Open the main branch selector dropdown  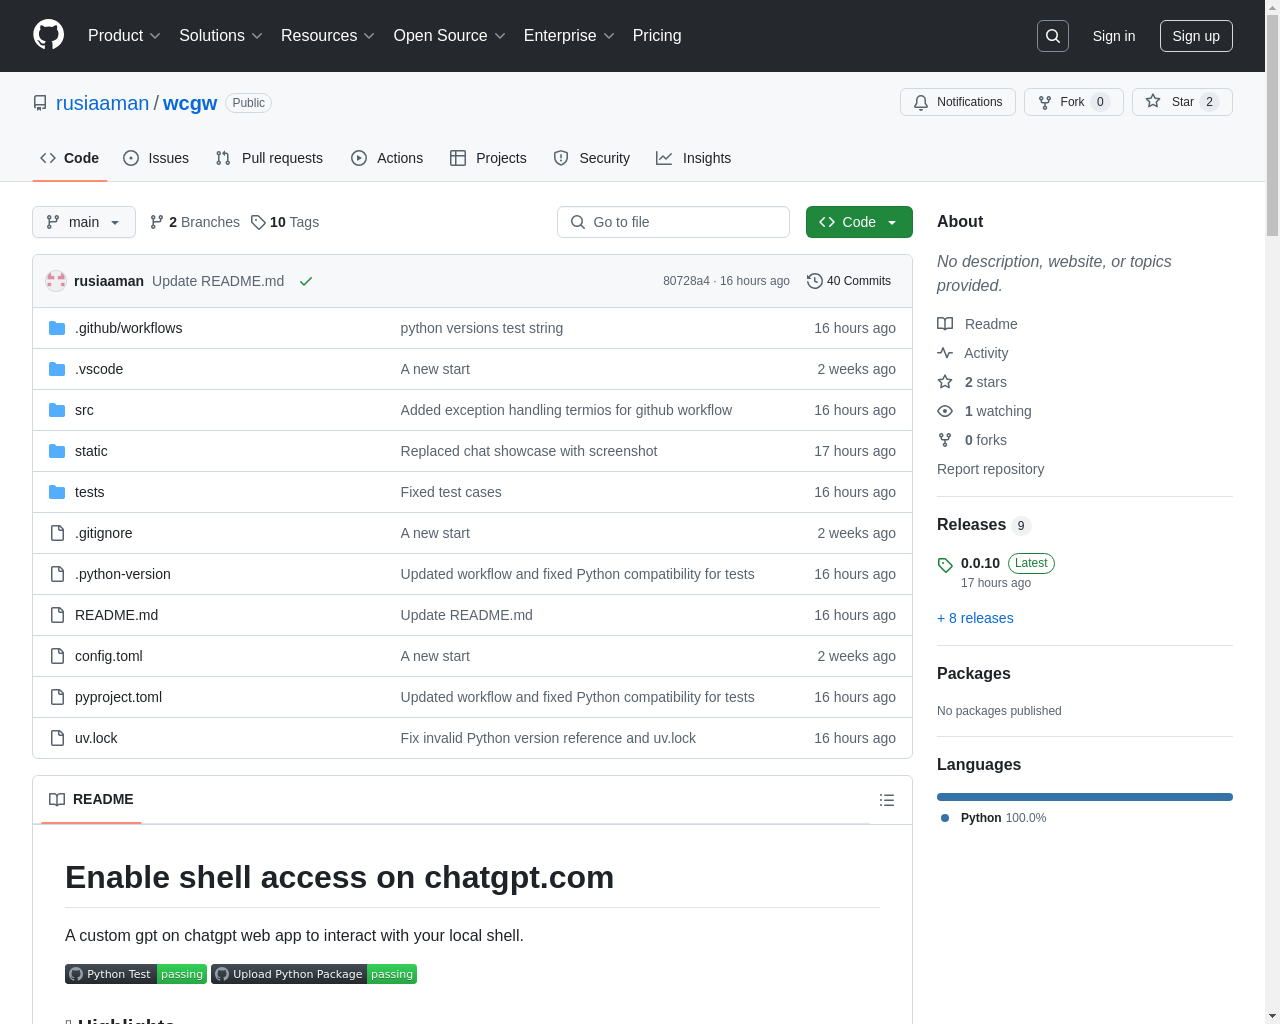coord(84,222)
